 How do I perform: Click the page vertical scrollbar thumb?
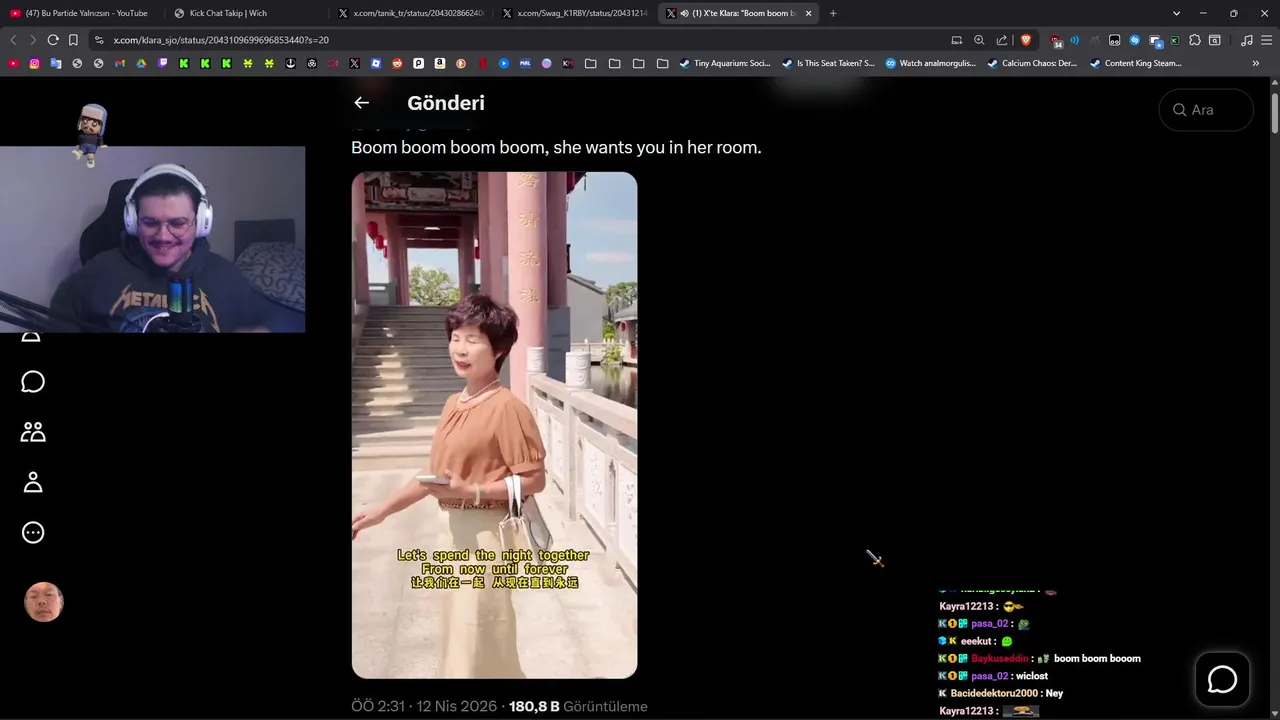(1275, 112)
